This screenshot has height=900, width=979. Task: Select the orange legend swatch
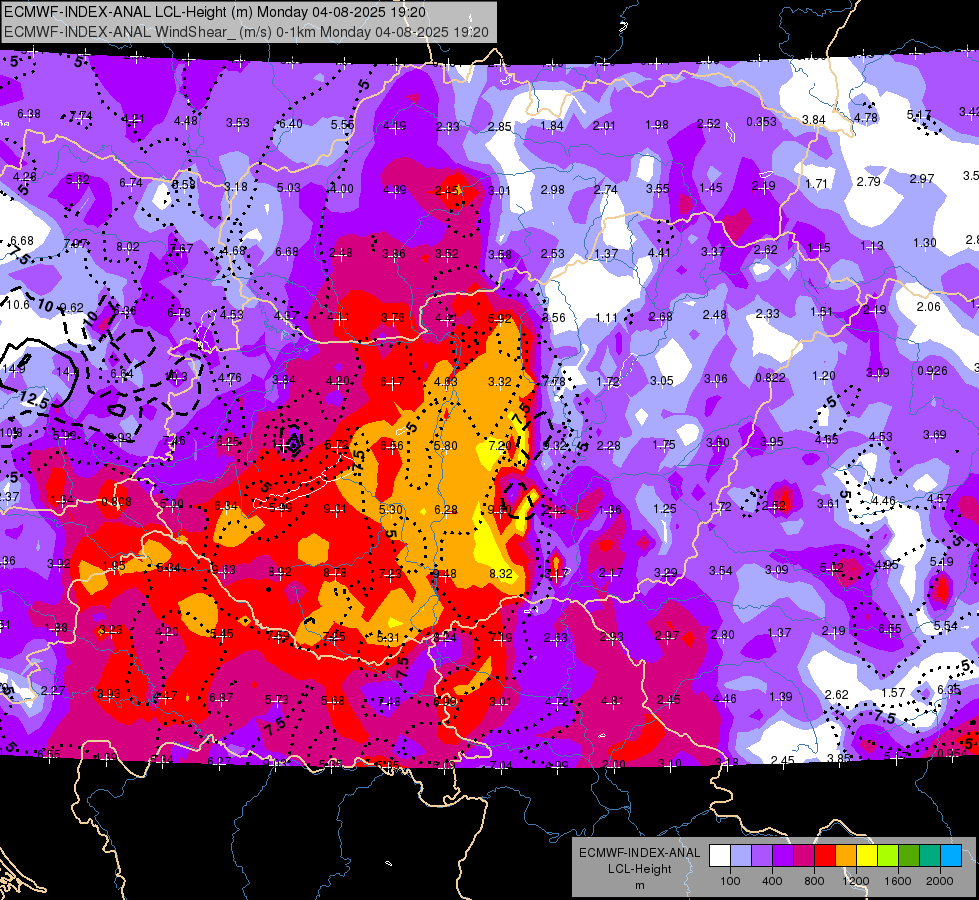tap(846, 856)
